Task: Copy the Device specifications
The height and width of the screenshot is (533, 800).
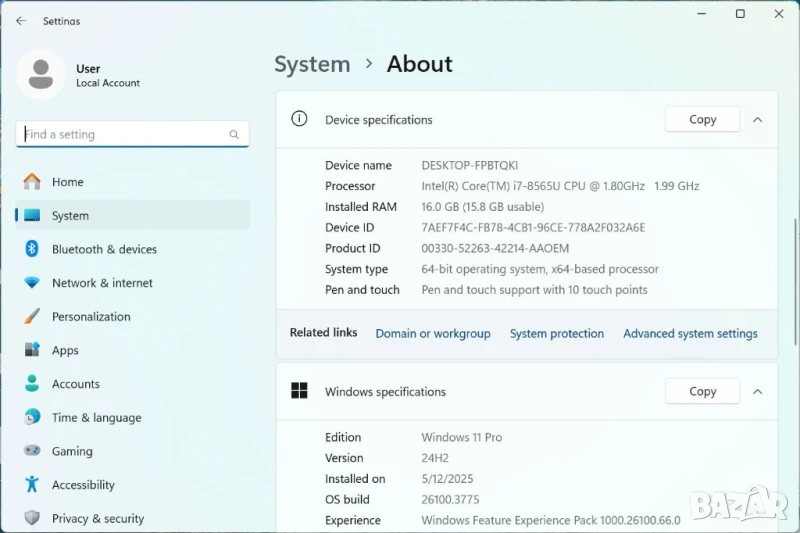Action: [x=702, y=119]
